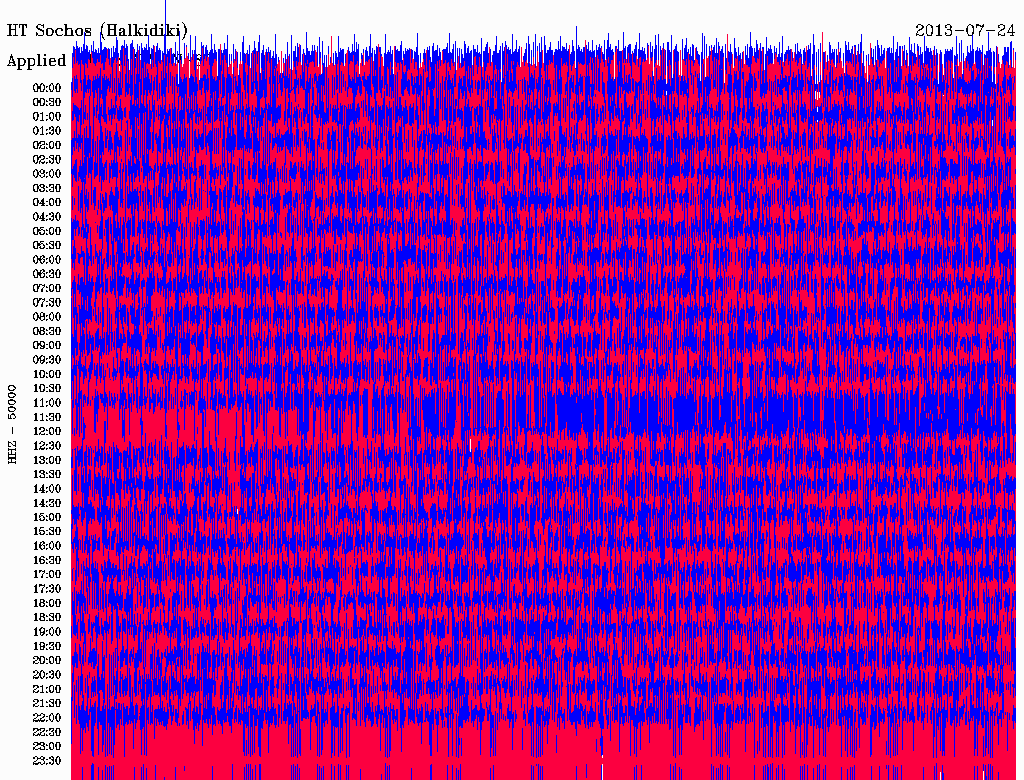Click the 18:00 time label
This screenshot has width=1024, height=780.
click(x=47, y=603)
